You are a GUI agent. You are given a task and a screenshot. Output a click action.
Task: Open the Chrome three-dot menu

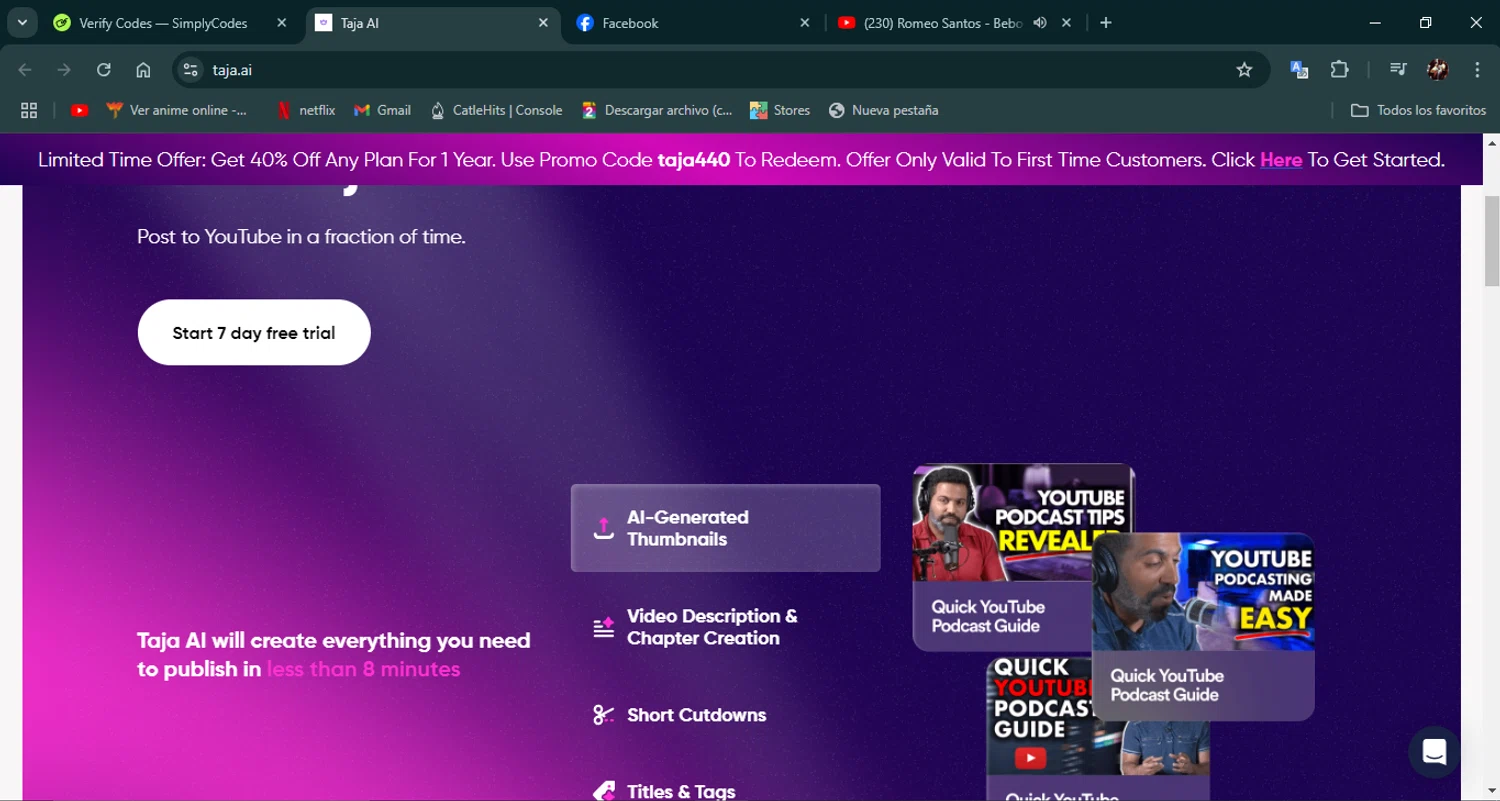[1477, 70]
